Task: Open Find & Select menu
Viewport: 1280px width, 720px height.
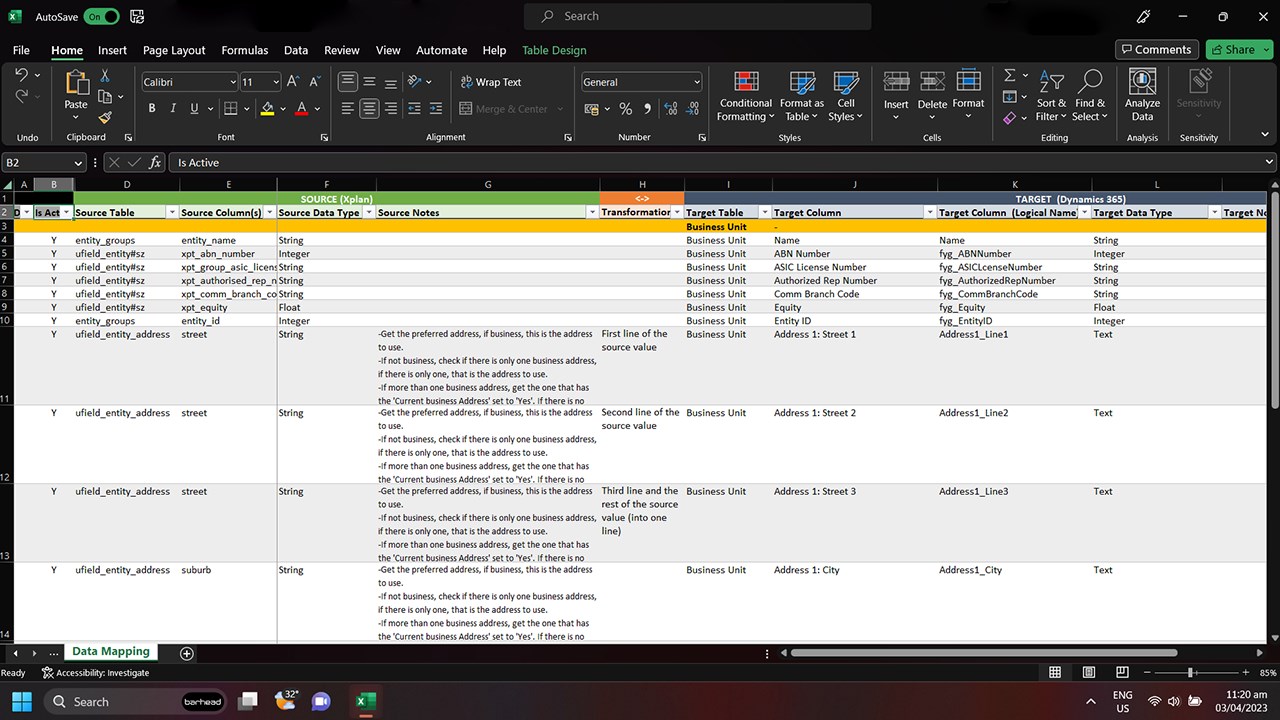Action: (1090, 96)
